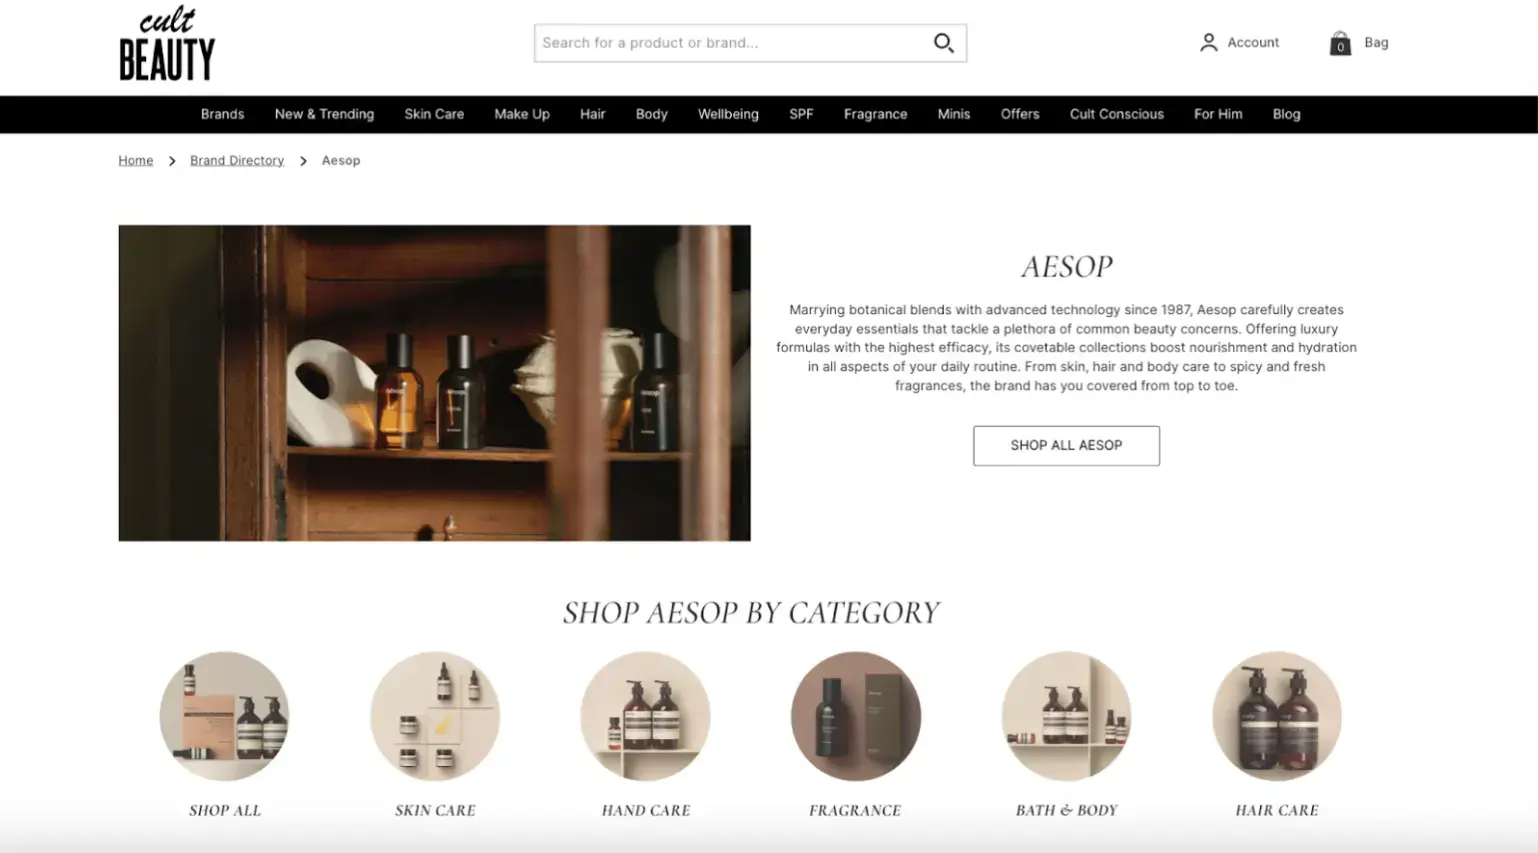
Task: Select the Hand Care category circle
Action: pos(646,716)
